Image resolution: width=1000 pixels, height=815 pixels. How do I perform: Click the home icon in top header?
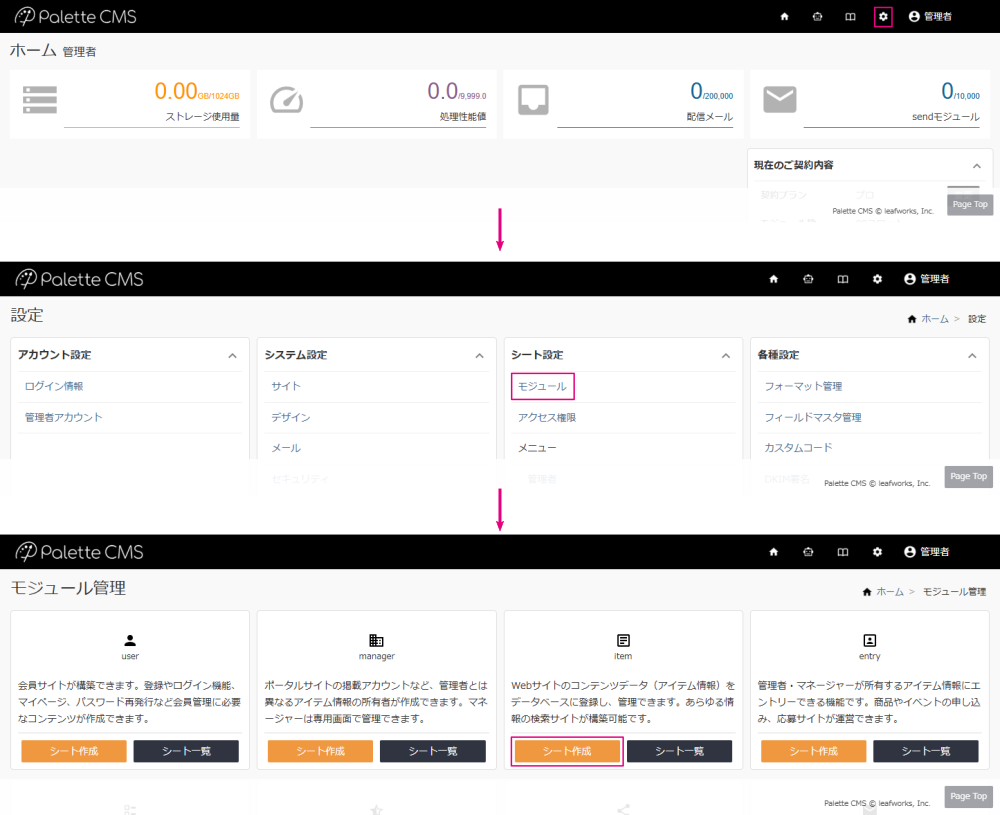coord(784,17)
